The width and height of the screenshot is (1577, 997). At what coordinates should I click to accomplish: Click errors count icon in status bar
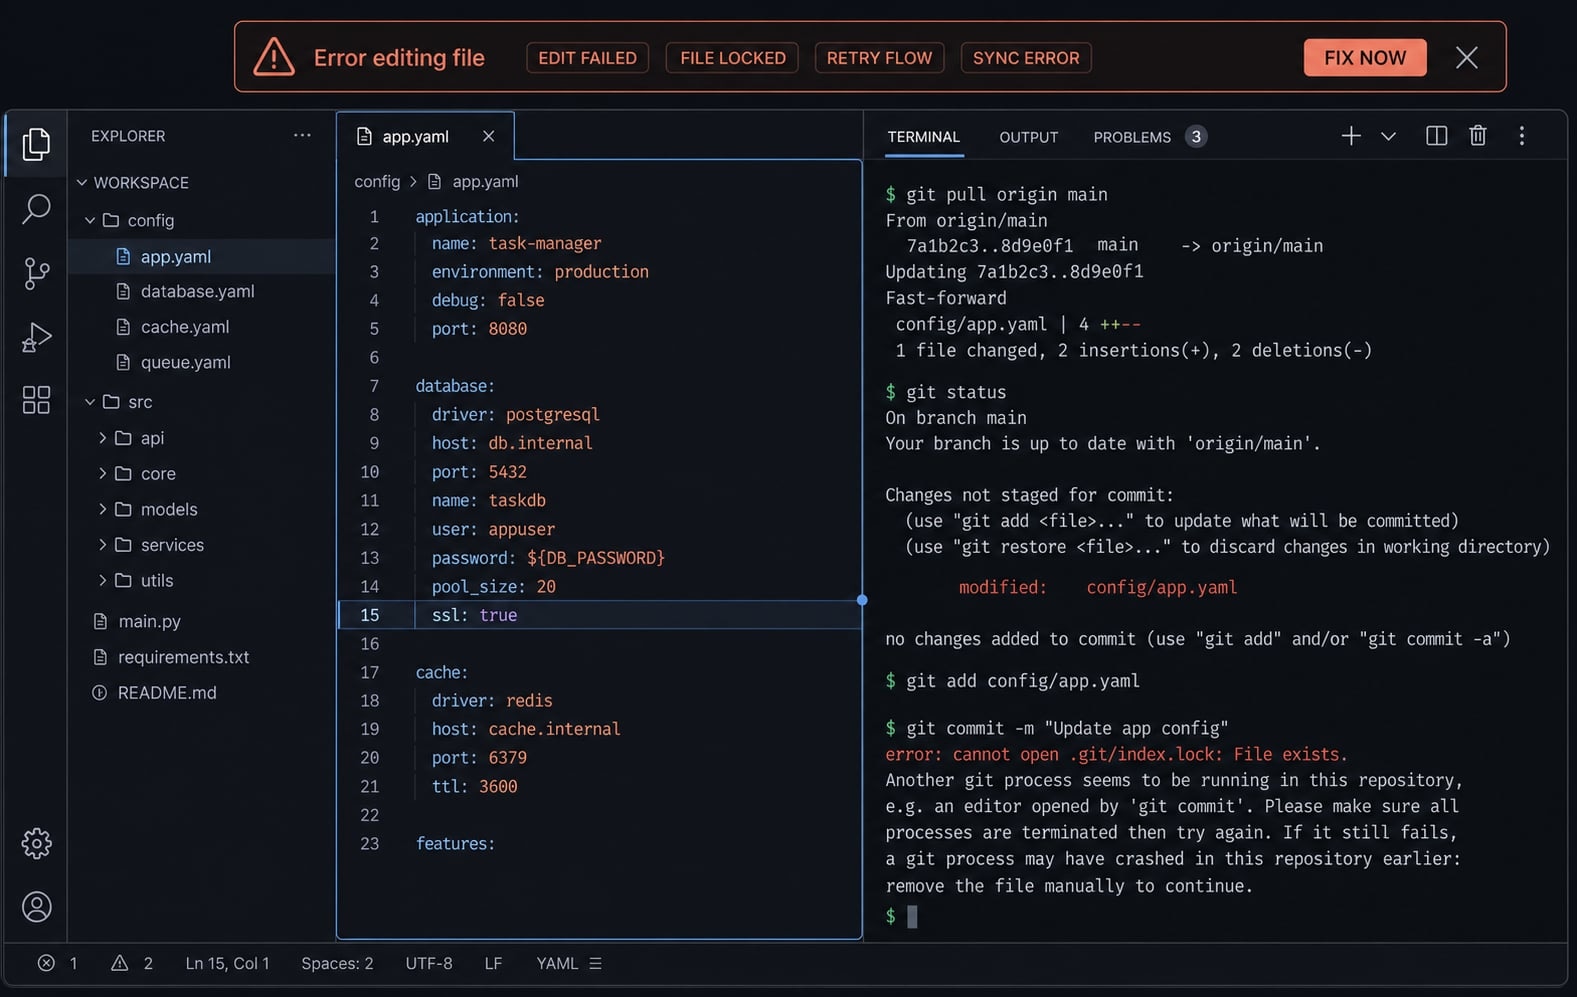click(x=46, y=963)
